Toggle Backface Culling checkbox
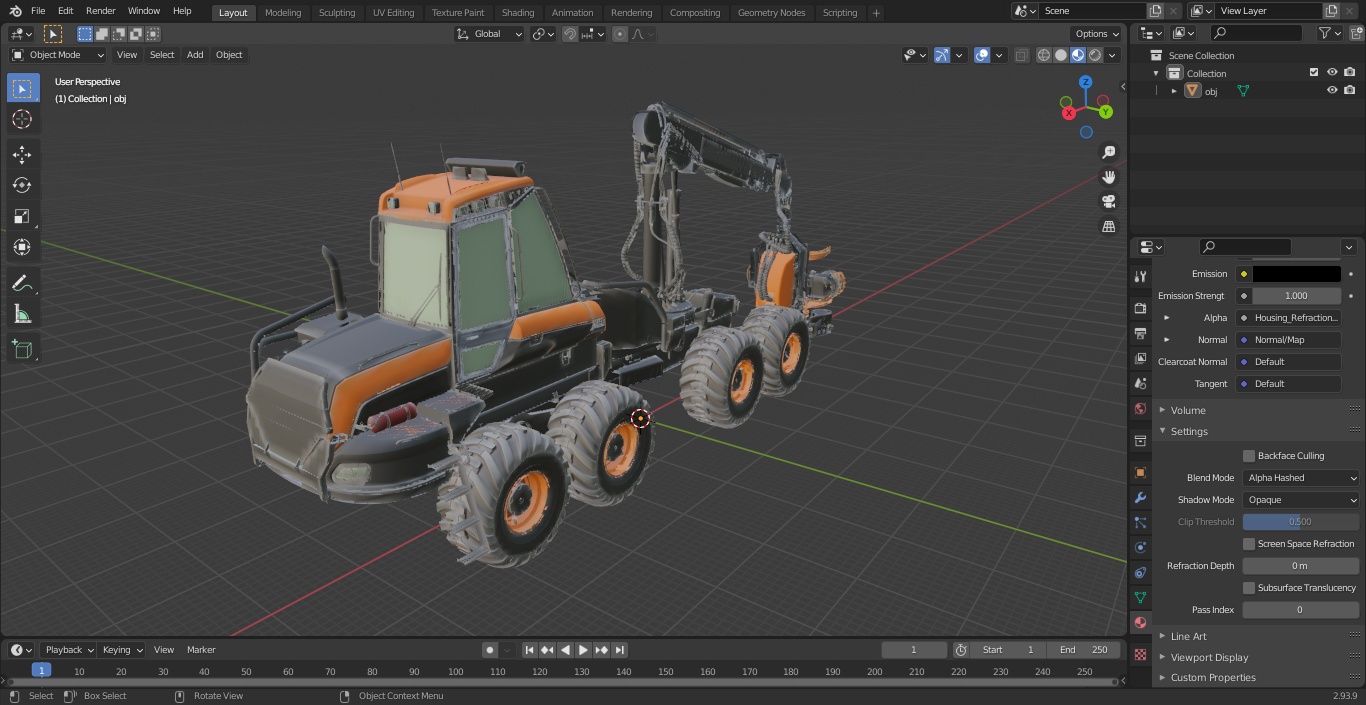The image size is (1366, 705). coord(1249,456)
